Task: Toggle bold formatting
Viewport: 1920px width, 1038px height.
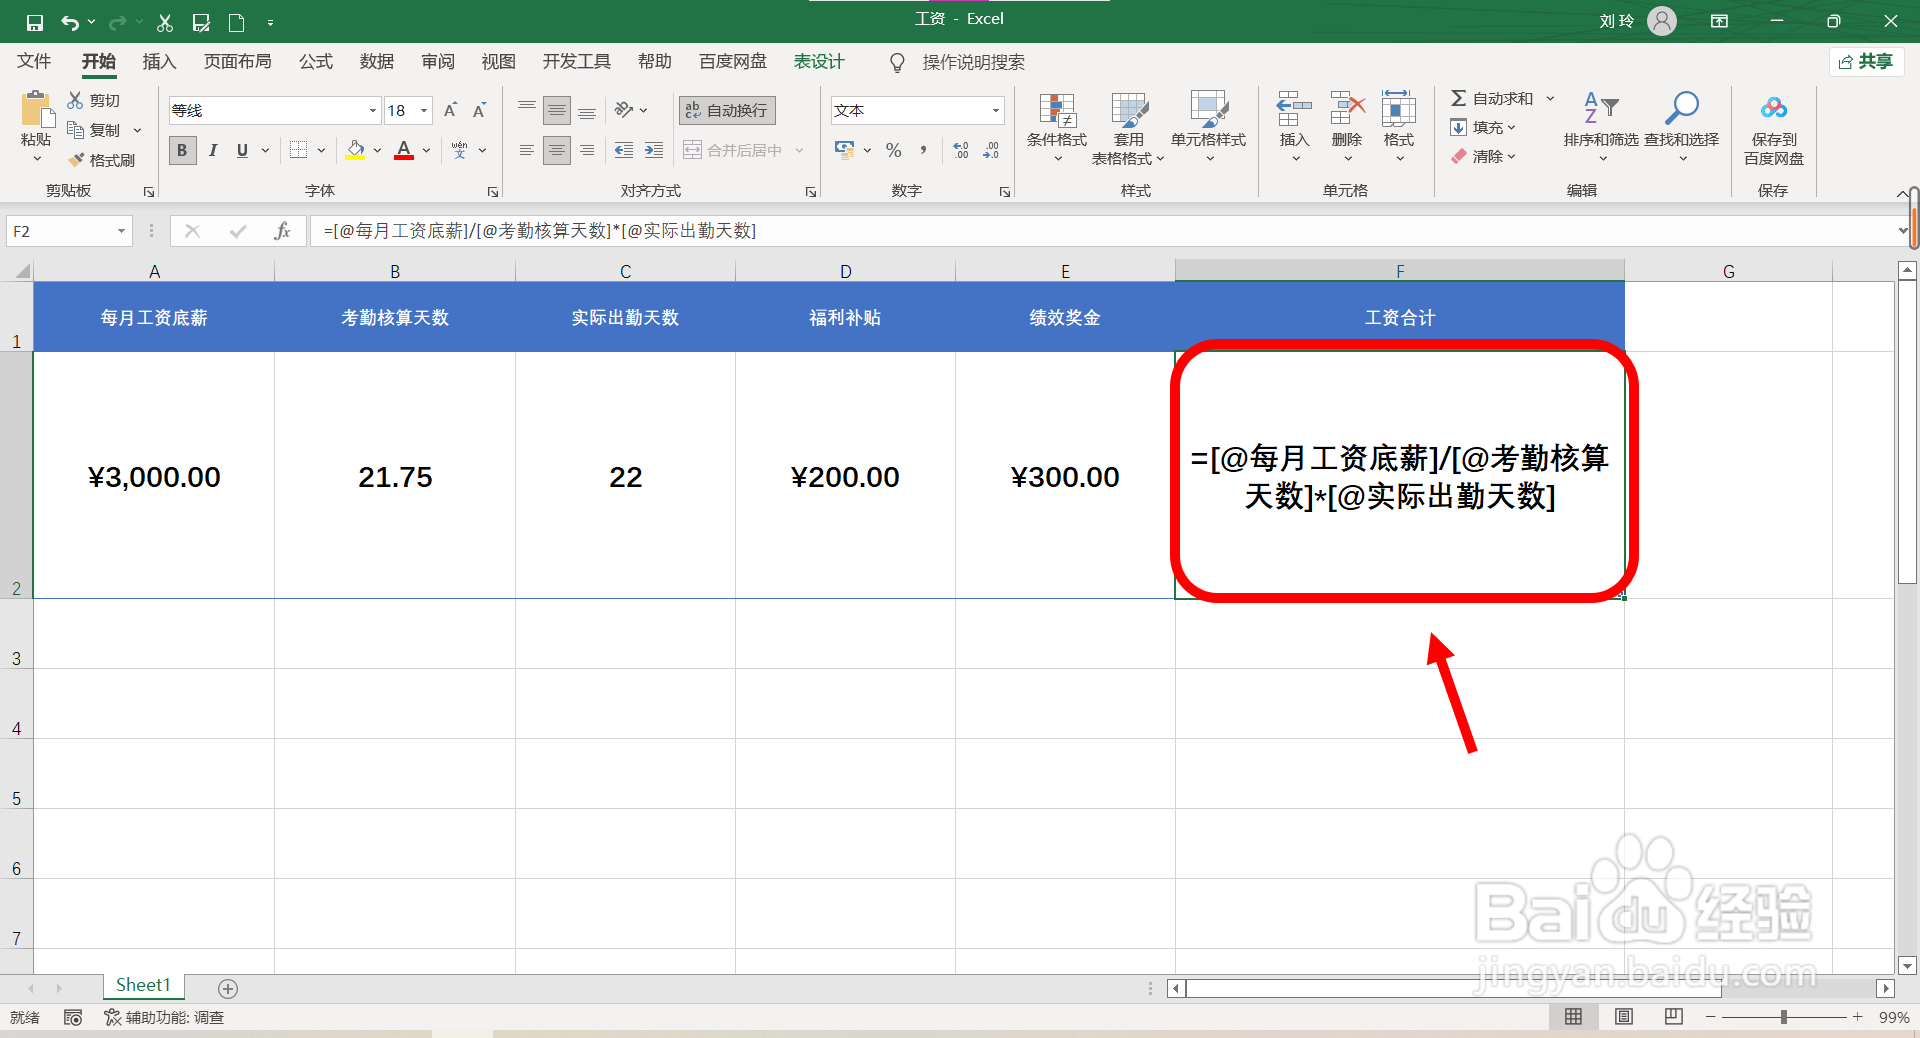Action: click(182, 150)
